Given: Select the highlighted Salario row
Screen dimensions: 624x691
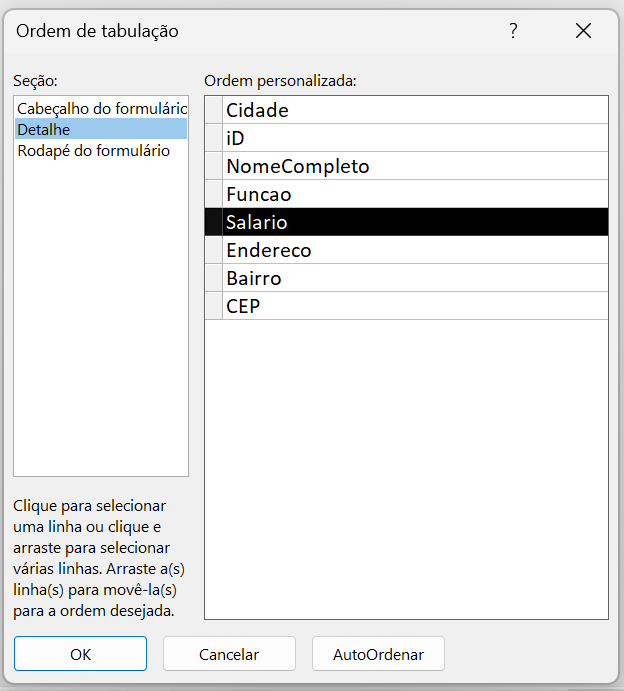Looking at the screenshot, I should (x=257, y=222).
